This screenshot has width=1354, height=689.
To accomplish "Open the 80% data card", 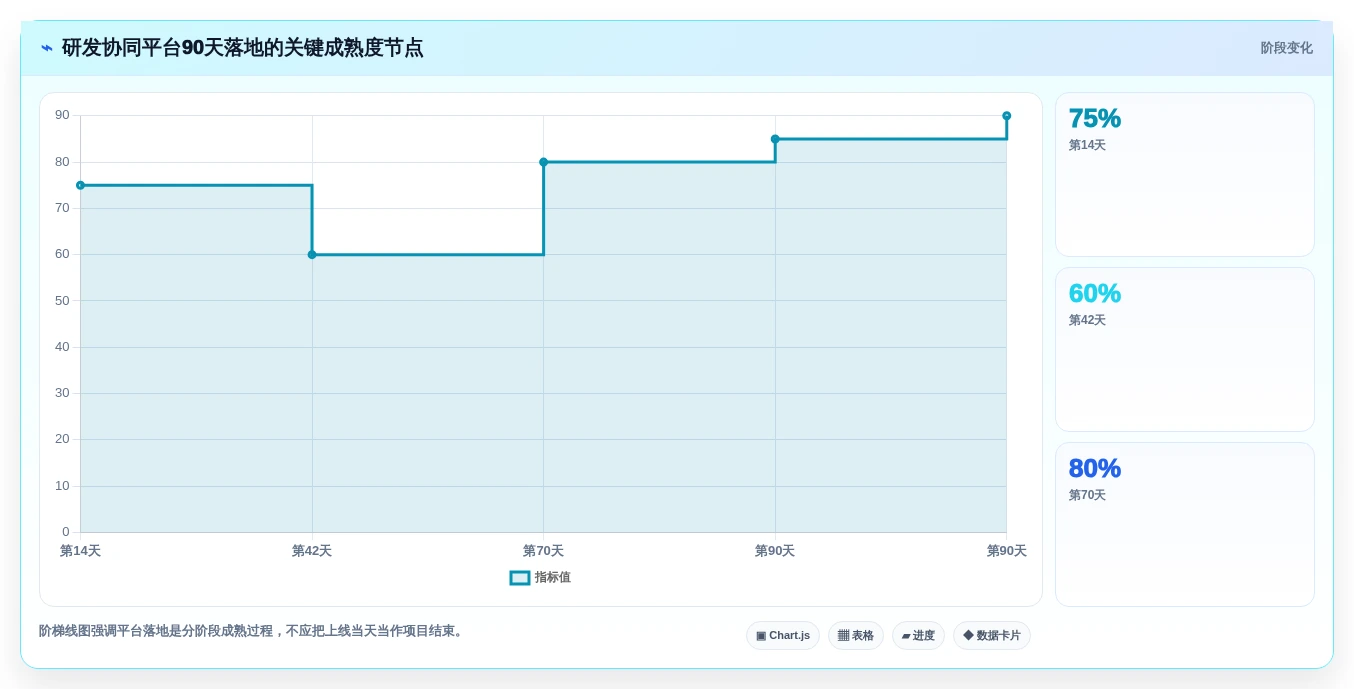I will pos(1185,524).
